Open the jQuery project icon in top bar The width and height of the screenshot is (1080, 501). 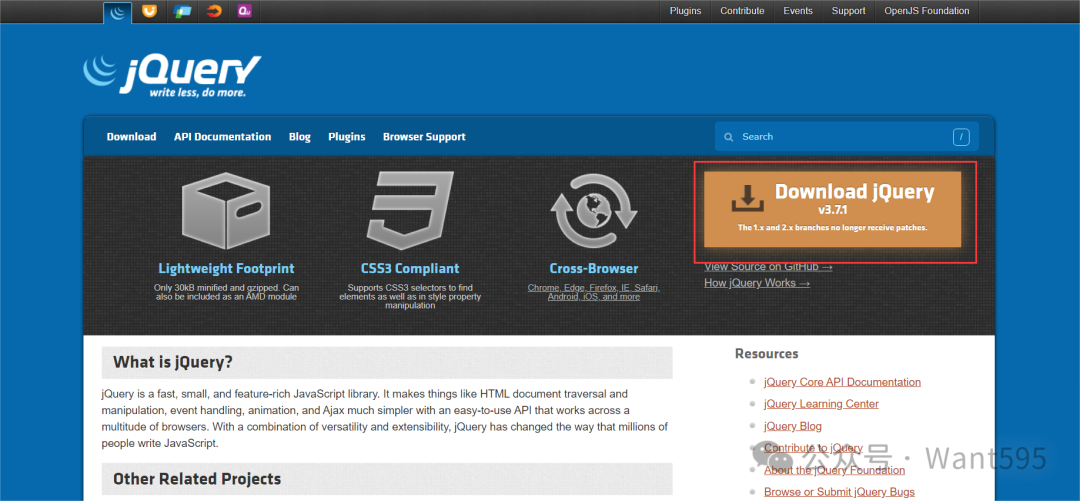point(118,12)
